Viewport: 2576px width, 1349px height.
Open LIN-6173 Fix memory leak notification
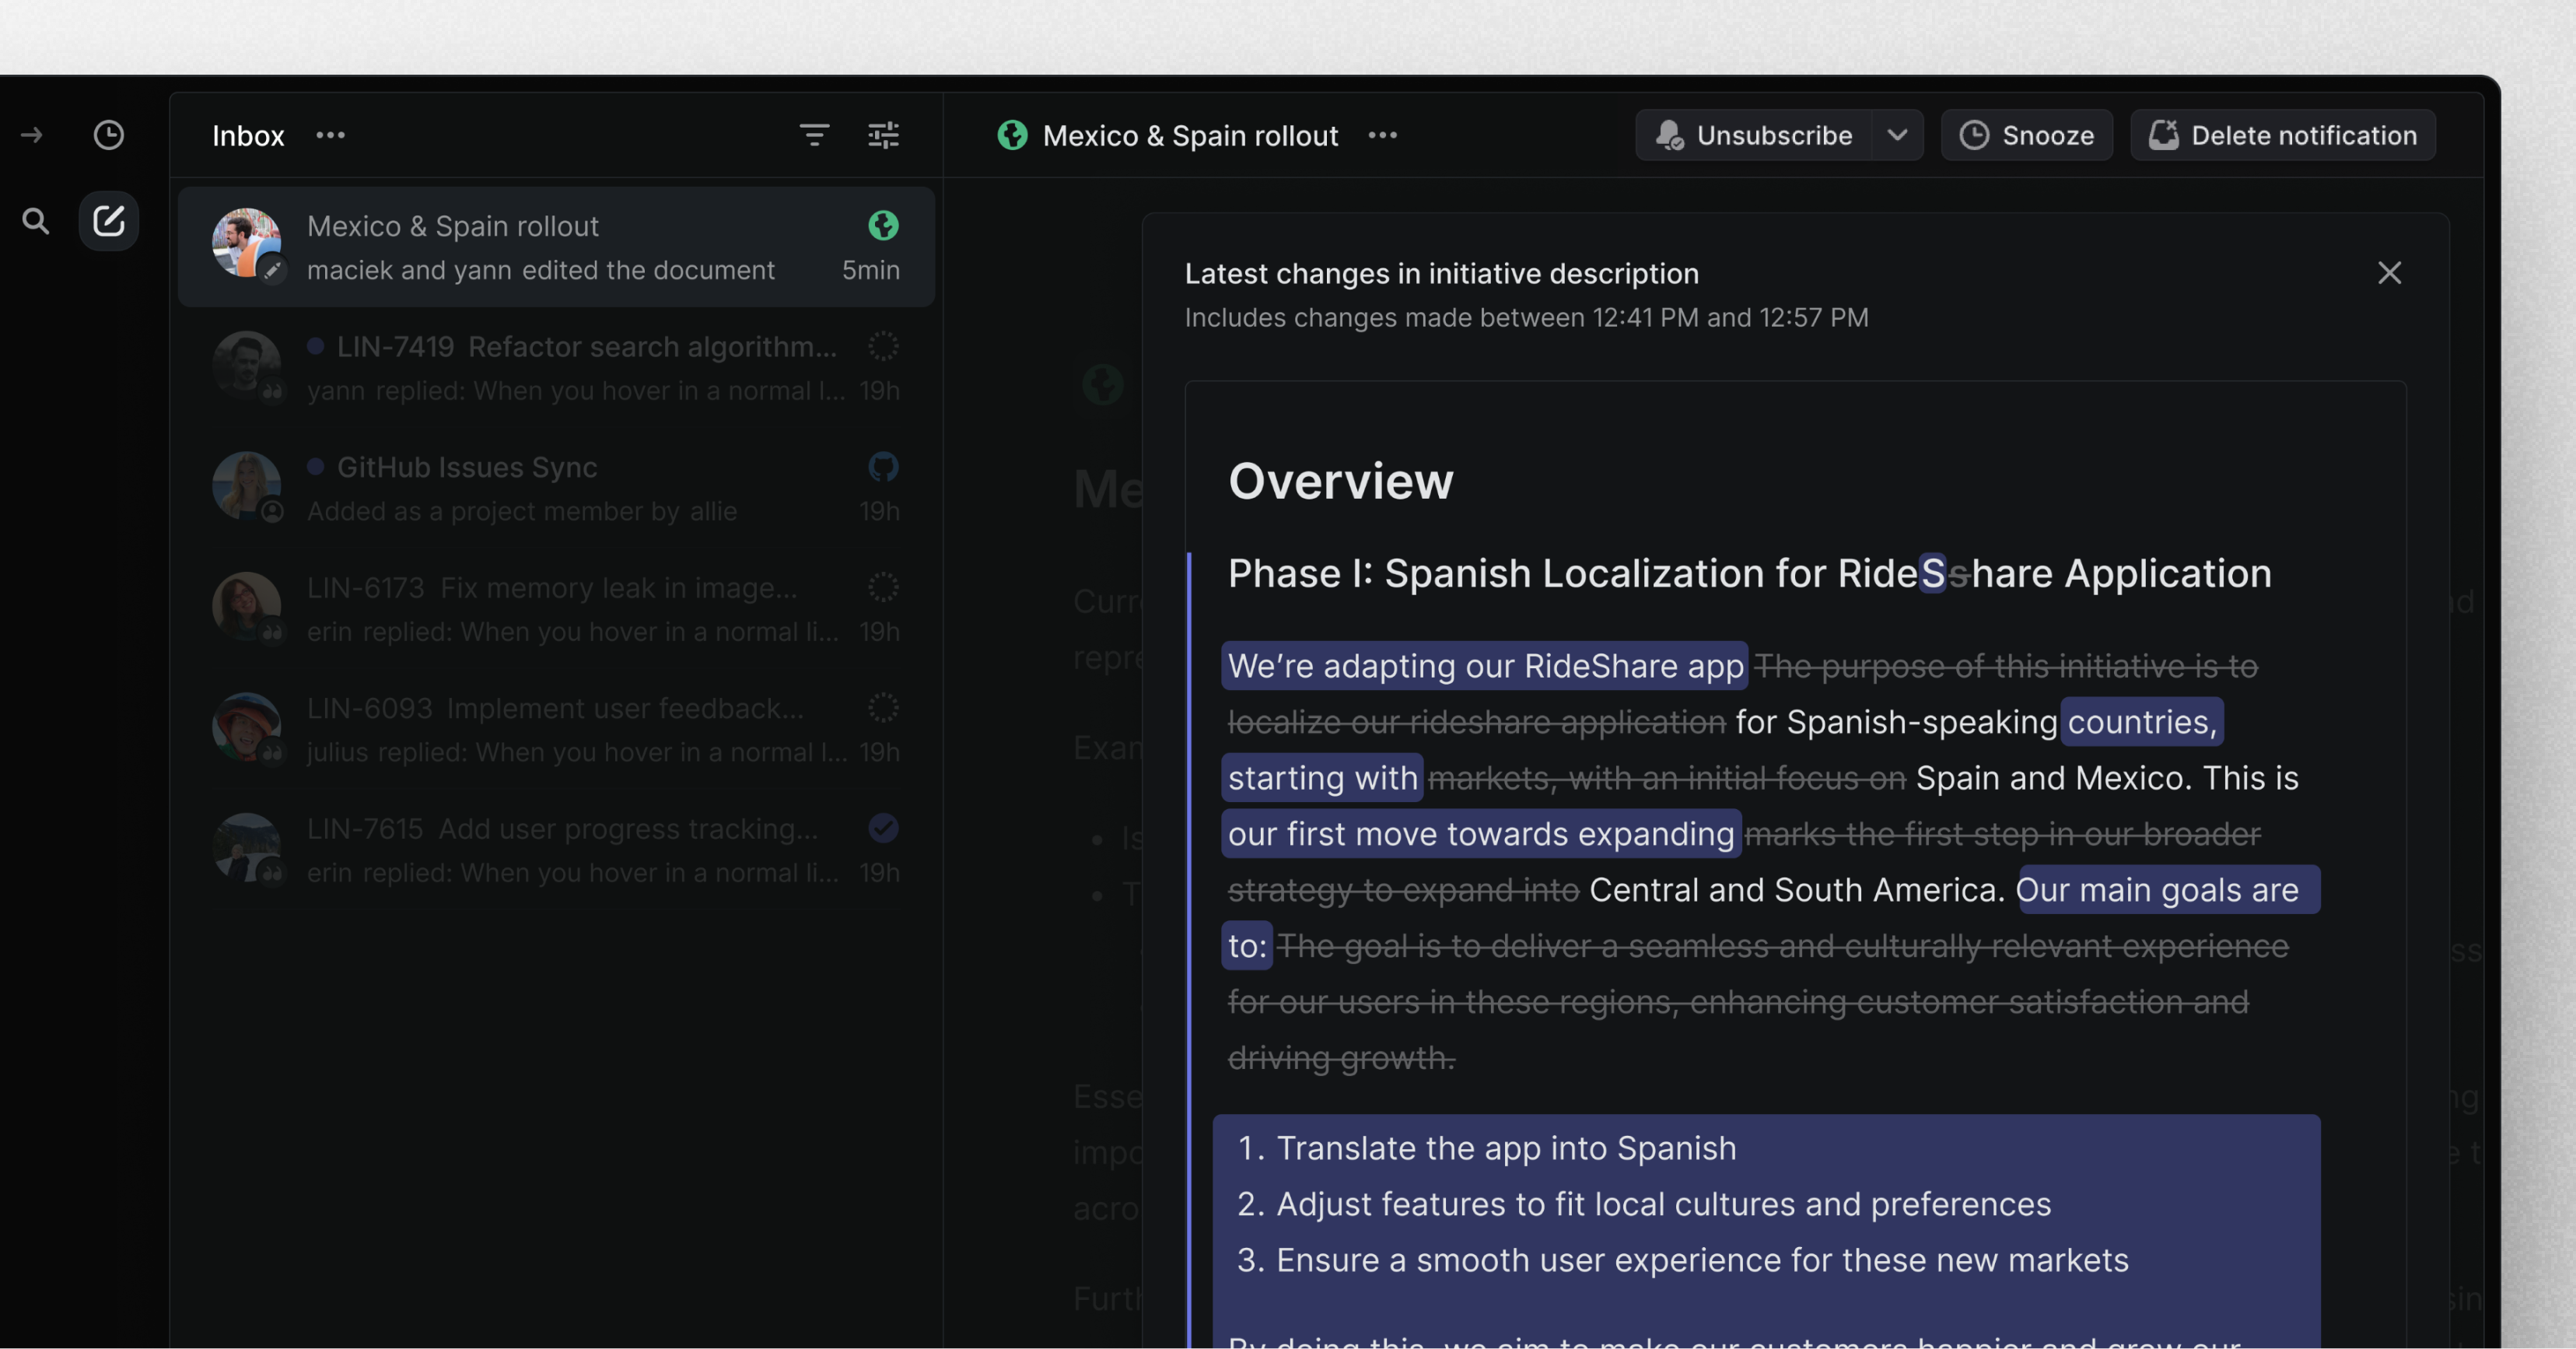556,609
